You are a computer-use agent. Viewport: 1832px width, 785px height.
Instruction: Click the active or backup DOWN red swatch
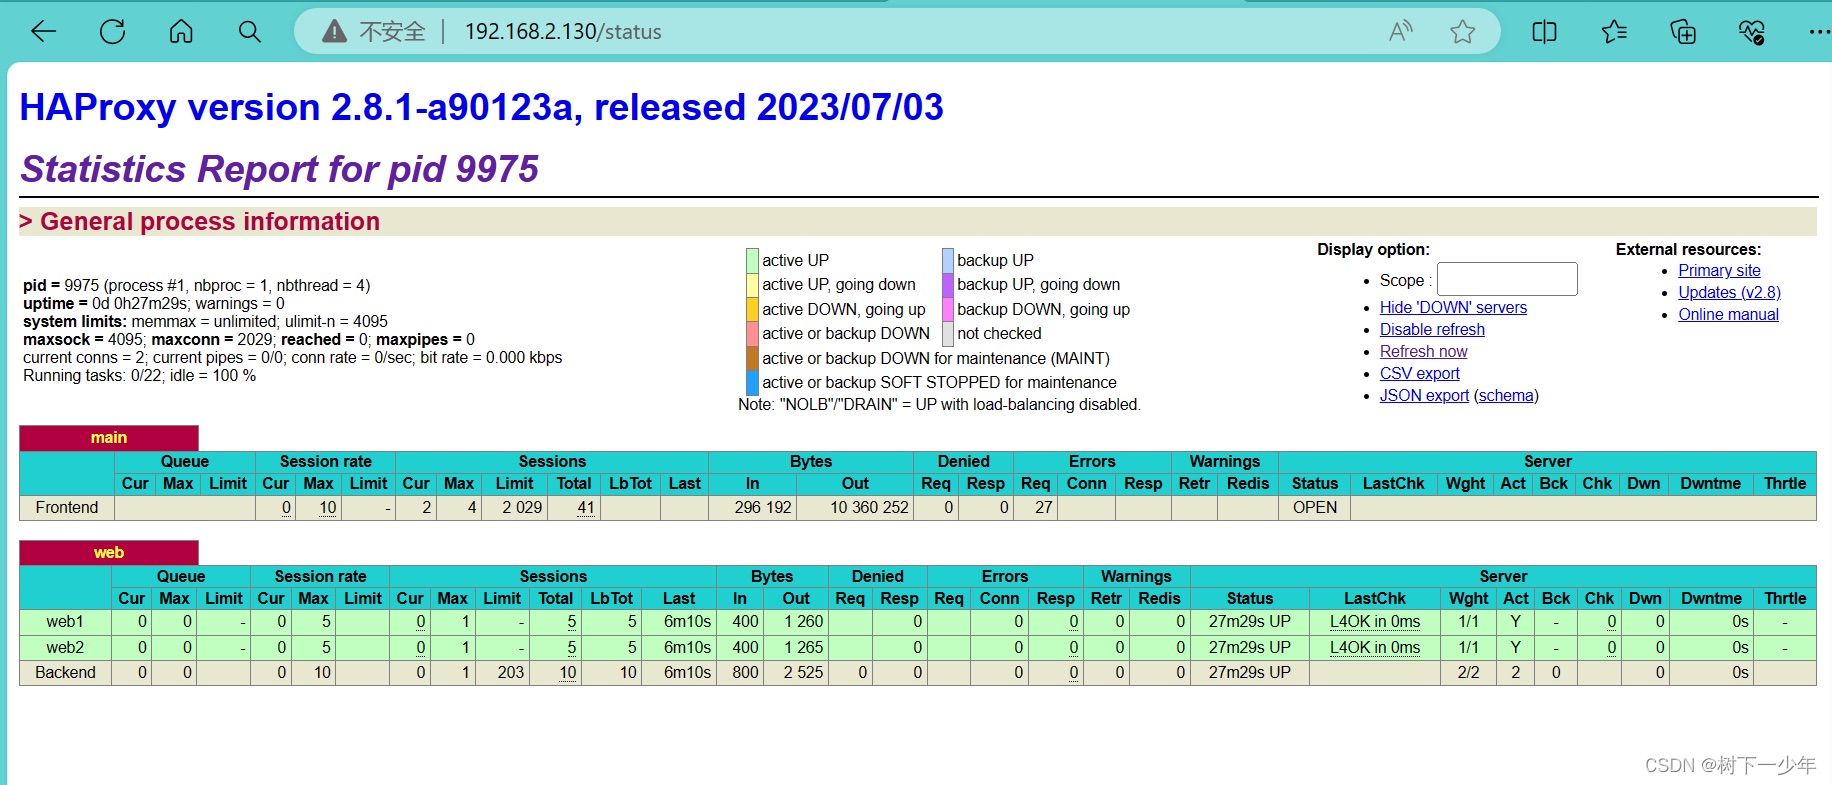click(x=752, y=334)
